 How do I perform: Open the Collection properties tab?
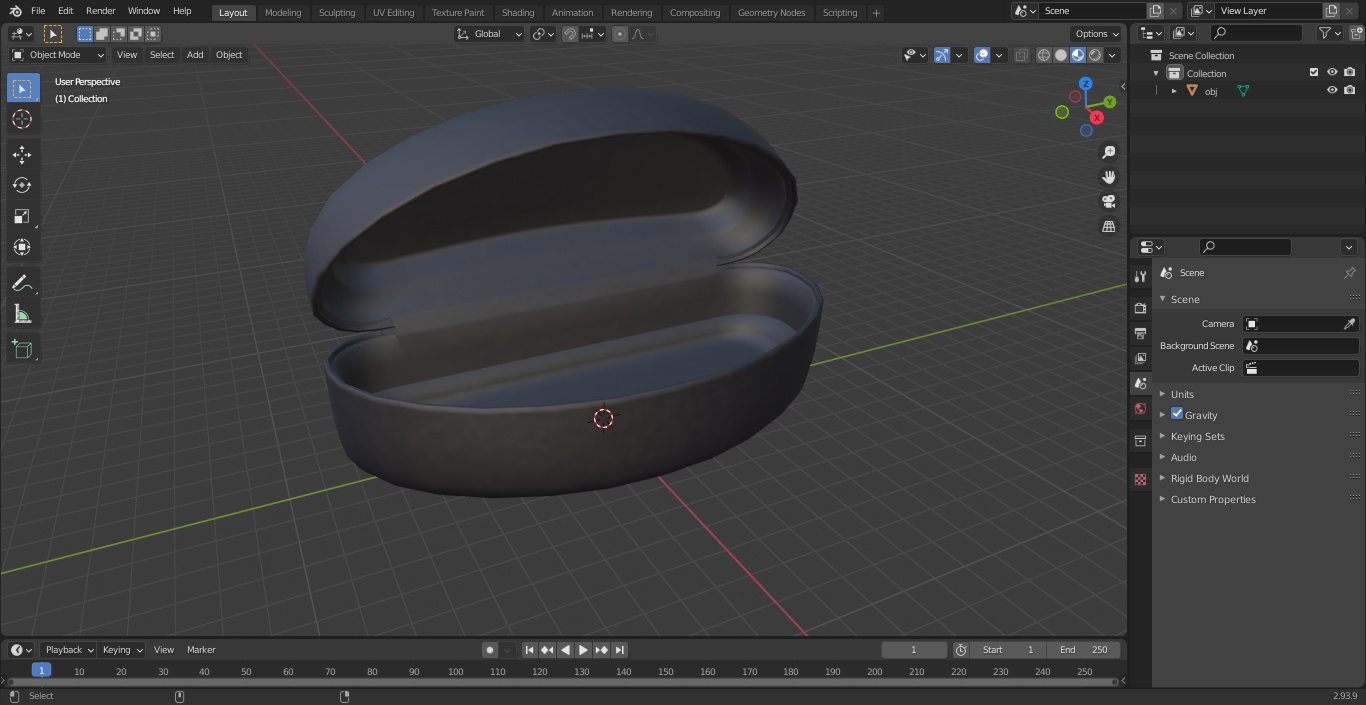point(1140,441)
